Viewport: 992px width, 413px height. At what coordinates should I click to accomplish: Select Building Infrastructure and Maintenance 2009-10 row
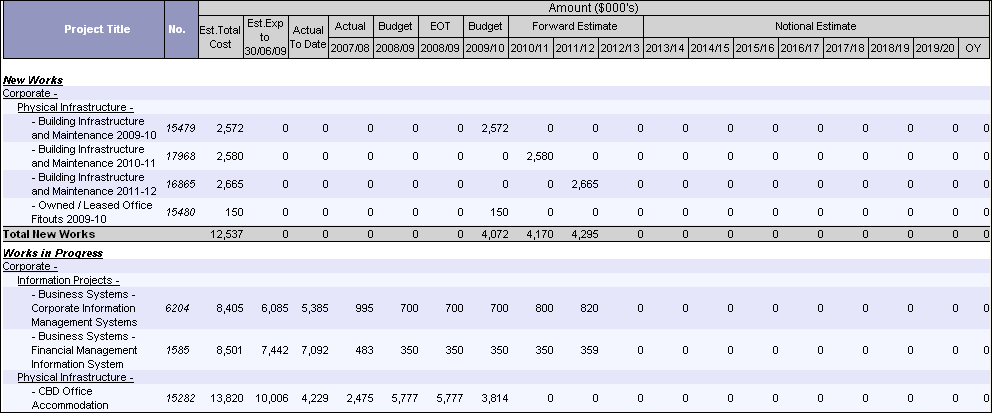coord(94,128)
